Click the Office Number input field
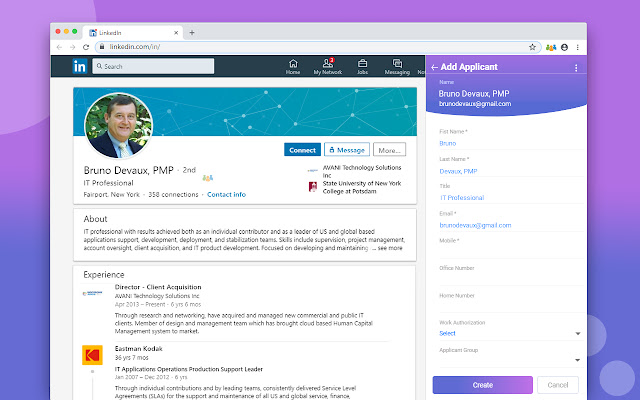The height and width of the screenshot is (400, 640). pyautogui.click(x=510, y=279)
